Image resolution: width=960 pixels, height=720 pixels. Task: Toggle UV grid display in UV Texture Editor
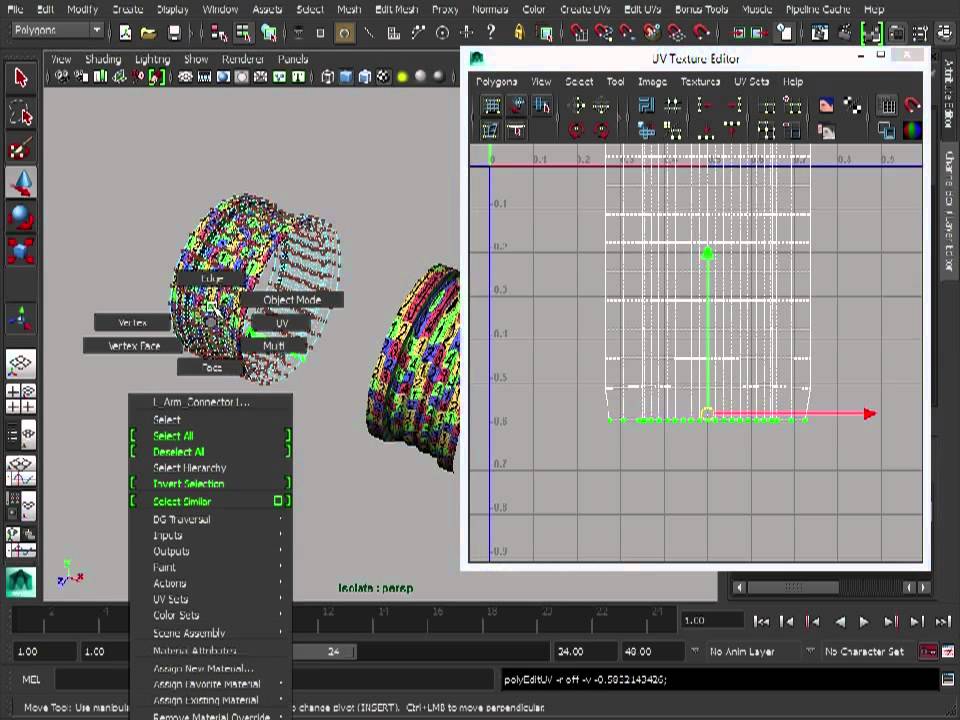click(887, 106)
